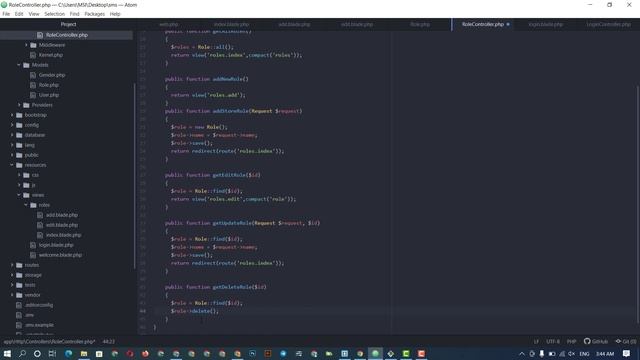Expand the routes folder
Screen dimensions: 640x360
[x=12, y=265]
